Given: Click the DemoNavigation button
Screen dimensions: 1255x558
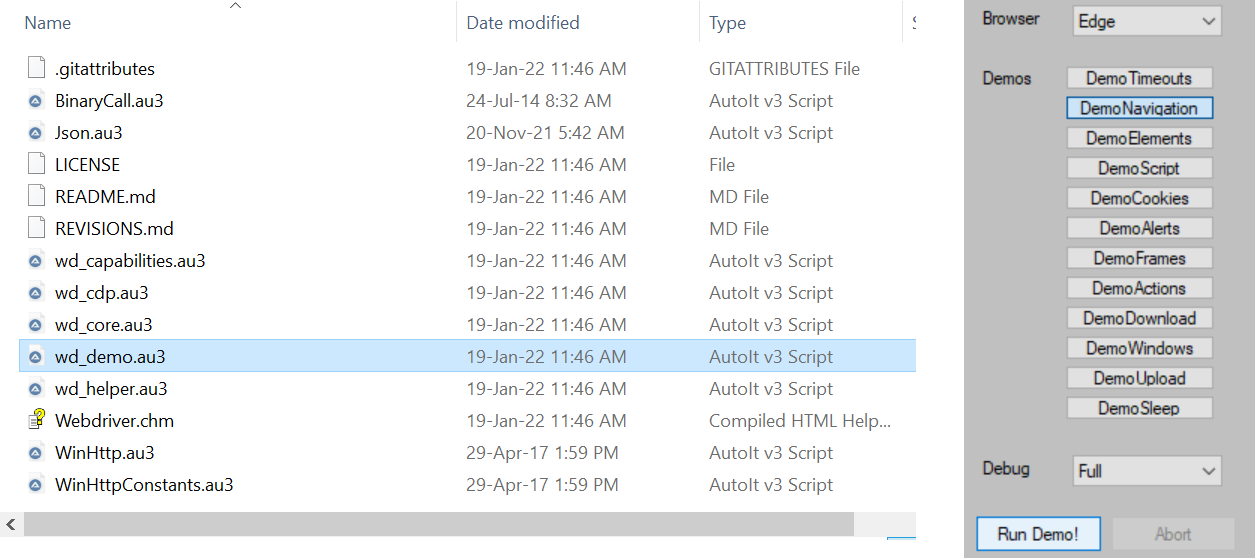Looking at the screenshot, I should (x=1139, y=108).
